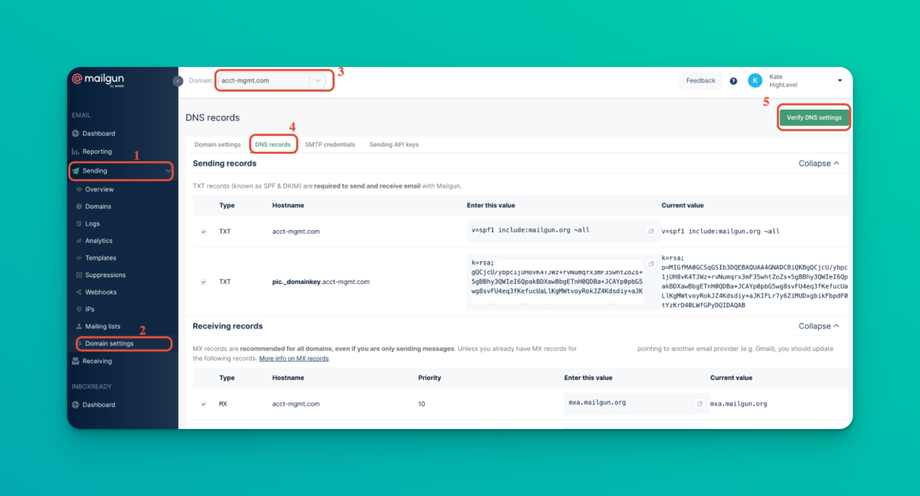Viewport: 920px width, 496px height.
Task: Open the help question mark icon
Action: pyautogui.click(x=733, y=81)
